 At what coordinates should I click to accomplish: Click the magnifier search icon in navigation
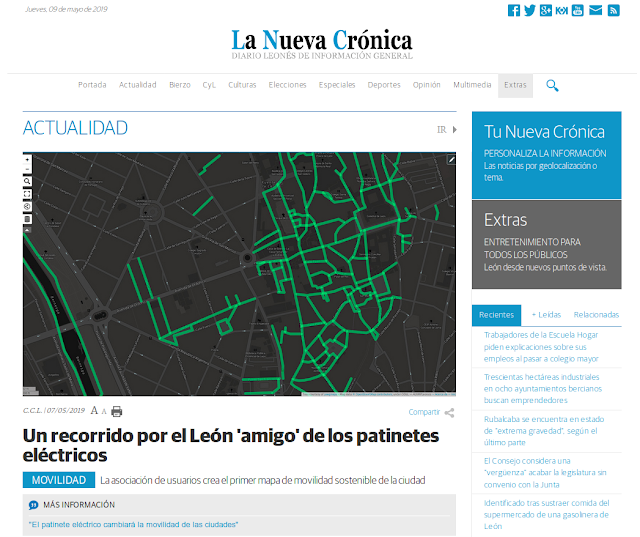coord(552,86)
